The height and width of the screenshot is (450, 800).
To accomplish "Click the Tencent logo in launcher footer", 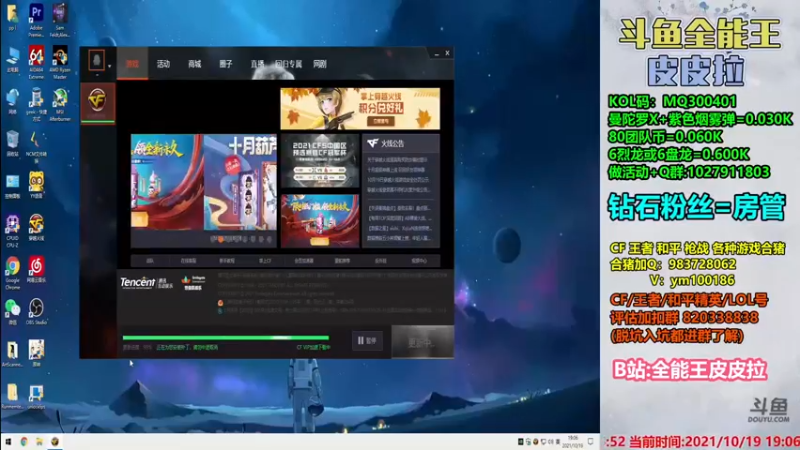I will click(x=138, y=282).
